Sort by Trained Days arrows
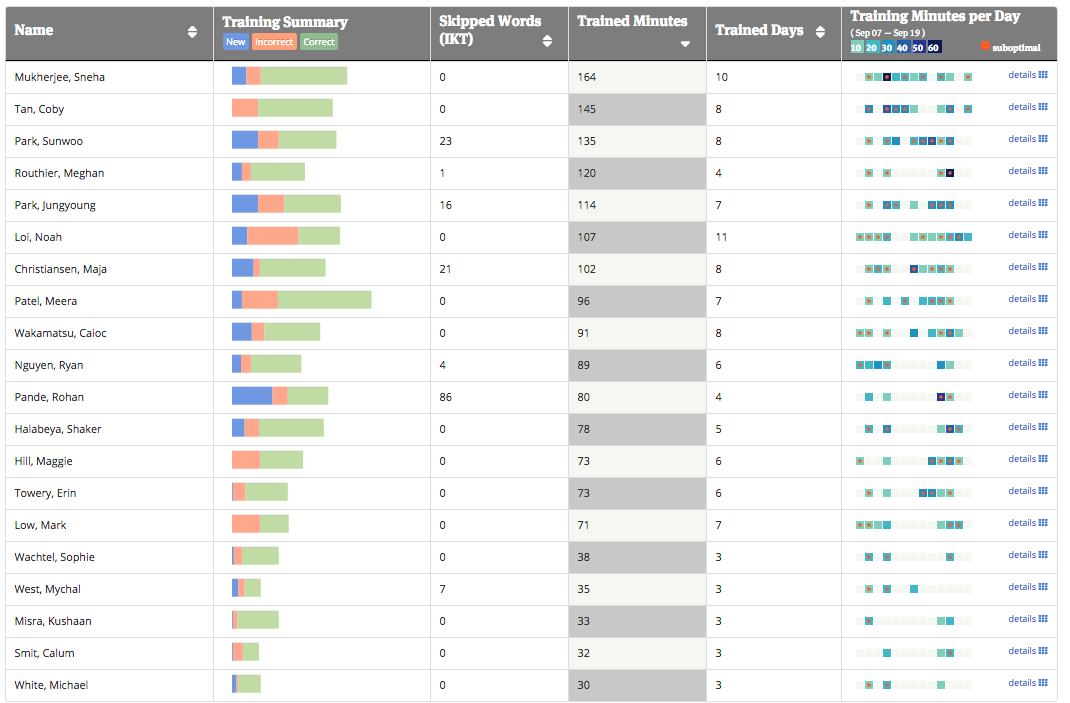Viewport: 1070px width, 703px height. (x=823, y=31)
